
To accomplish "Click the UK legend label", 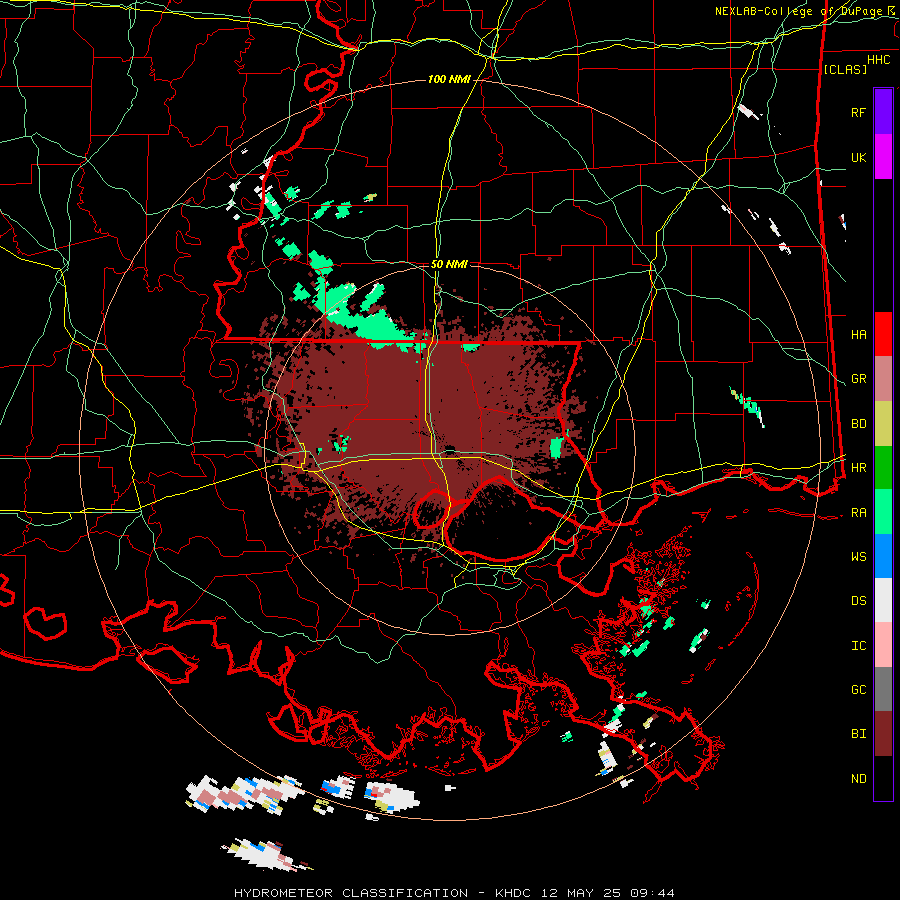I will [x=858, y=157].
